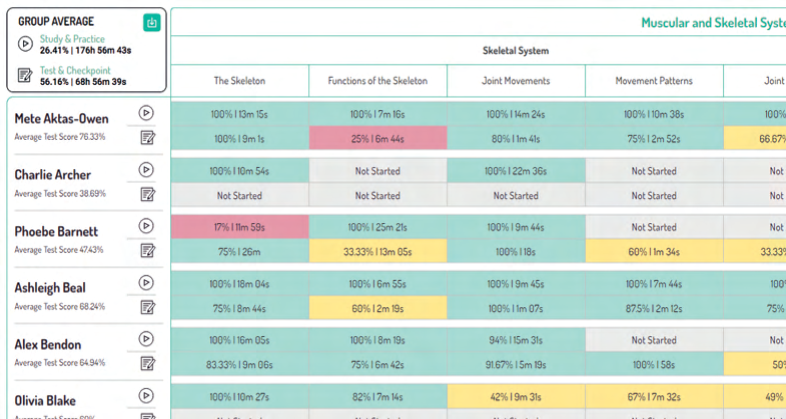The width and height of the screenshot is (786, 419).
Task: Click Olivia's 82% | 7m 14s cell
Action: click(378, 397)
